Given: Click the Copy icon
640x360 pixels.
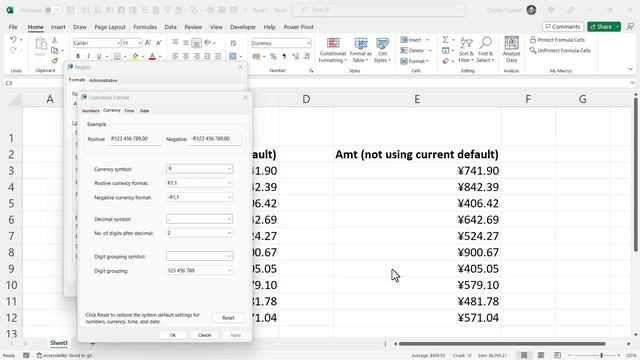Looking at the screenshot, I should (x=55, y=51).
